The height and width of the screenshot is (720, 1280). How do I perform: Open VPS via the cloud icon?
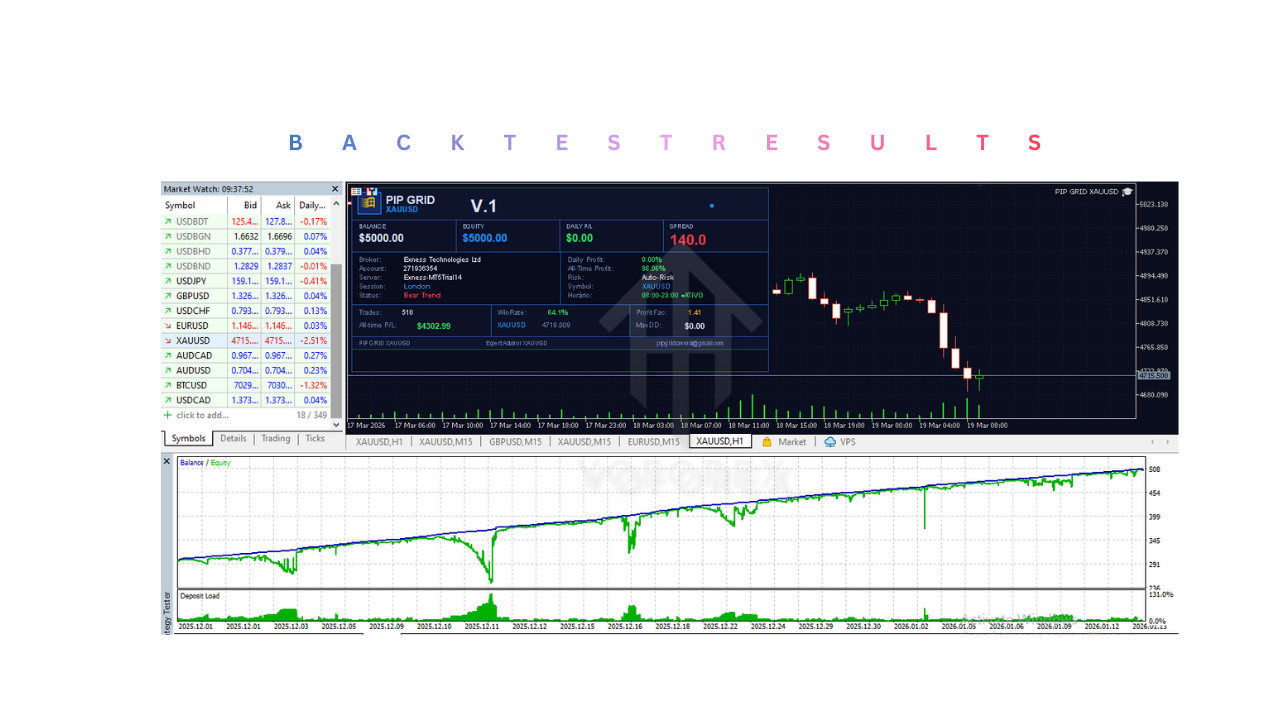(x=828, y=440)
